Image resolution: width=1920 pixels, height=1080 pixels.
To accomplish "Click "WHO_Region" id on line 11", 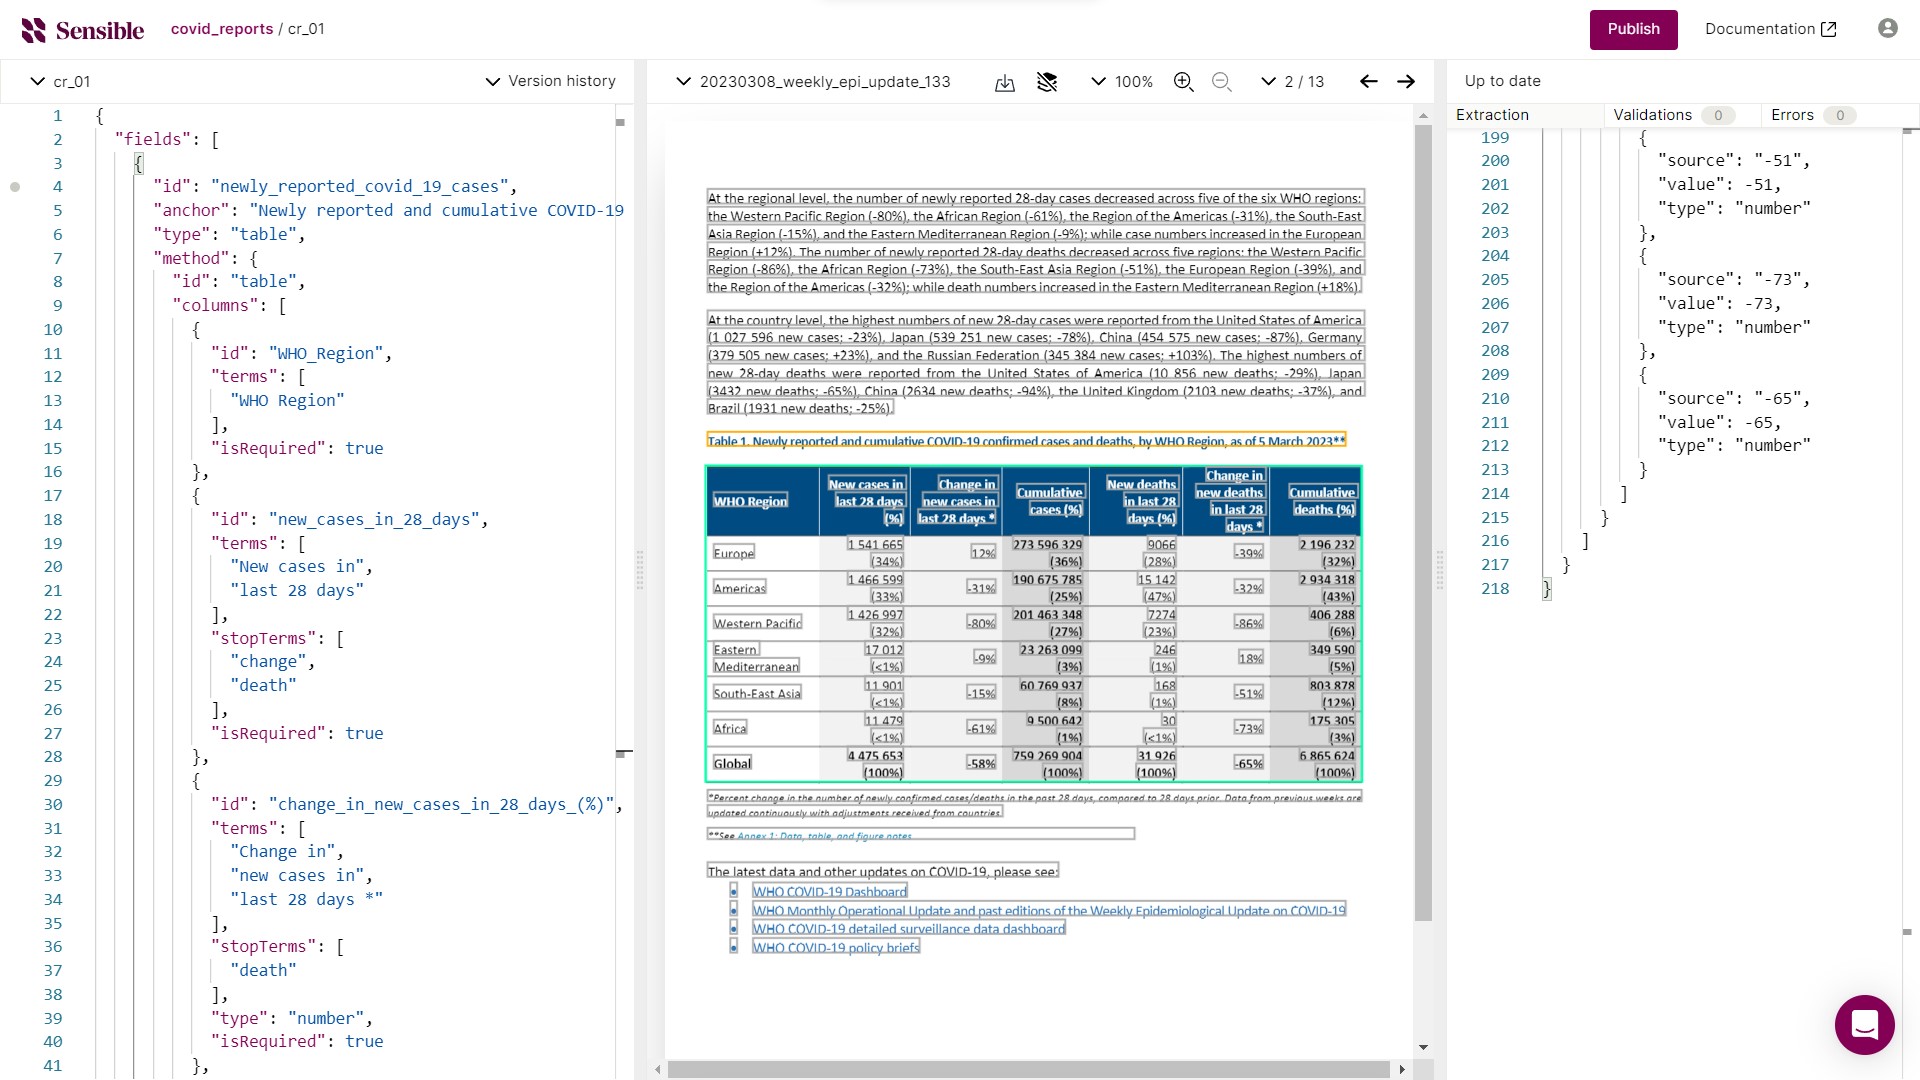I will point(325,354).
